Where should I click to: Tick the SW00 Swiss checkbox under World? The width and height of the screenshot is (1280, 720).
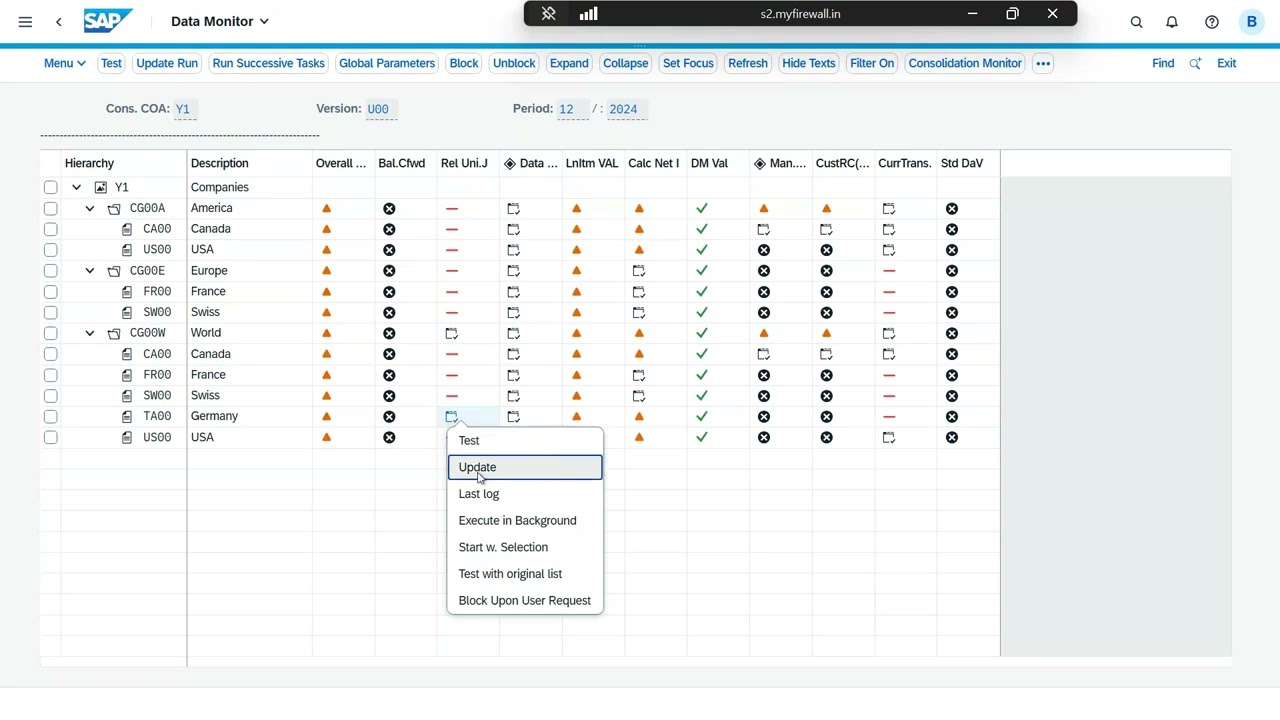(51, 395)
